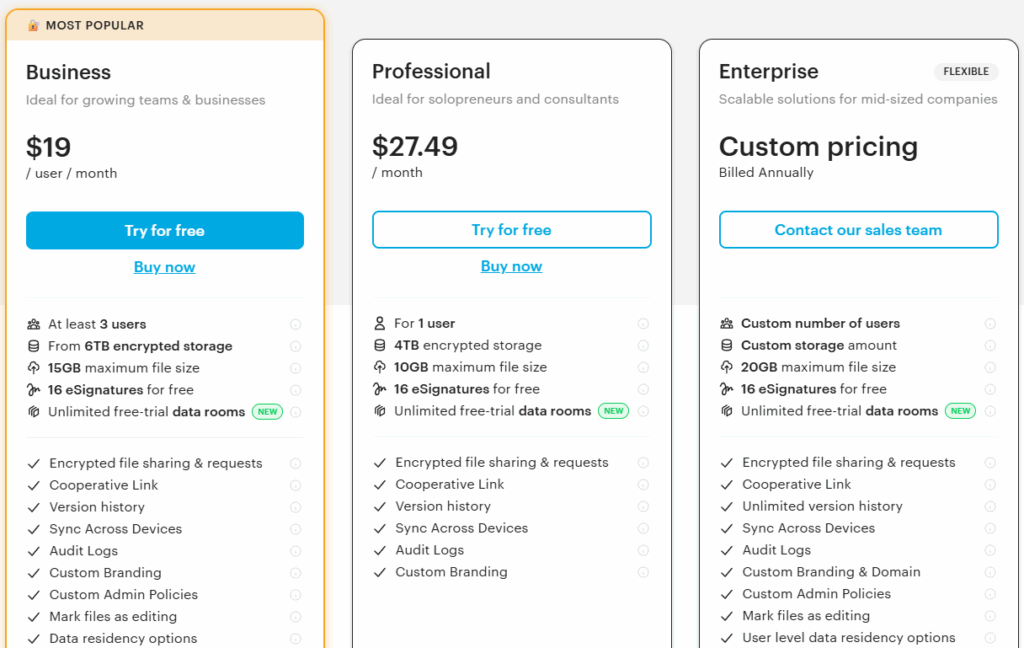Image resolution: width=1024 pixels, height=648 pixels.
Task: Click info icon next to Enterprise 16 eSignatures
Action: [990, 389]
